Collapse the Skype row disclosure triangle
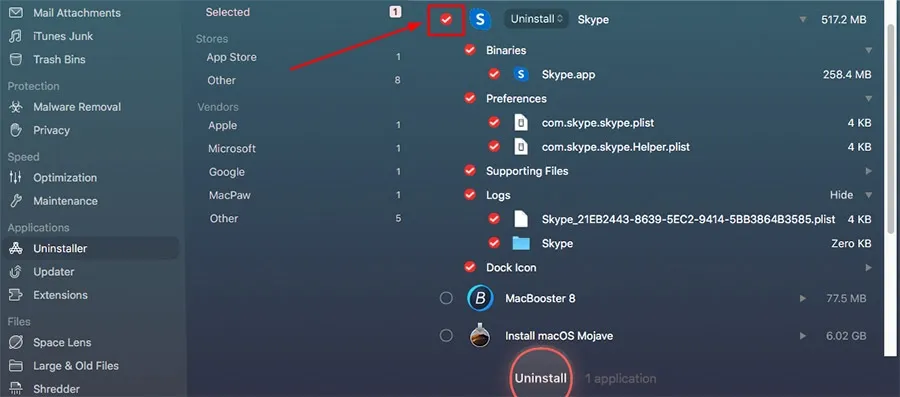Viewport: 900px width, 397px height. pos(803,20)
